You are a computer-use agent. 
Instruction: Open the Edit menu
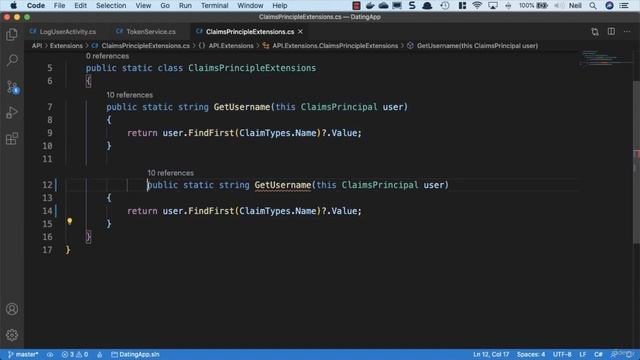coord(80,5)
